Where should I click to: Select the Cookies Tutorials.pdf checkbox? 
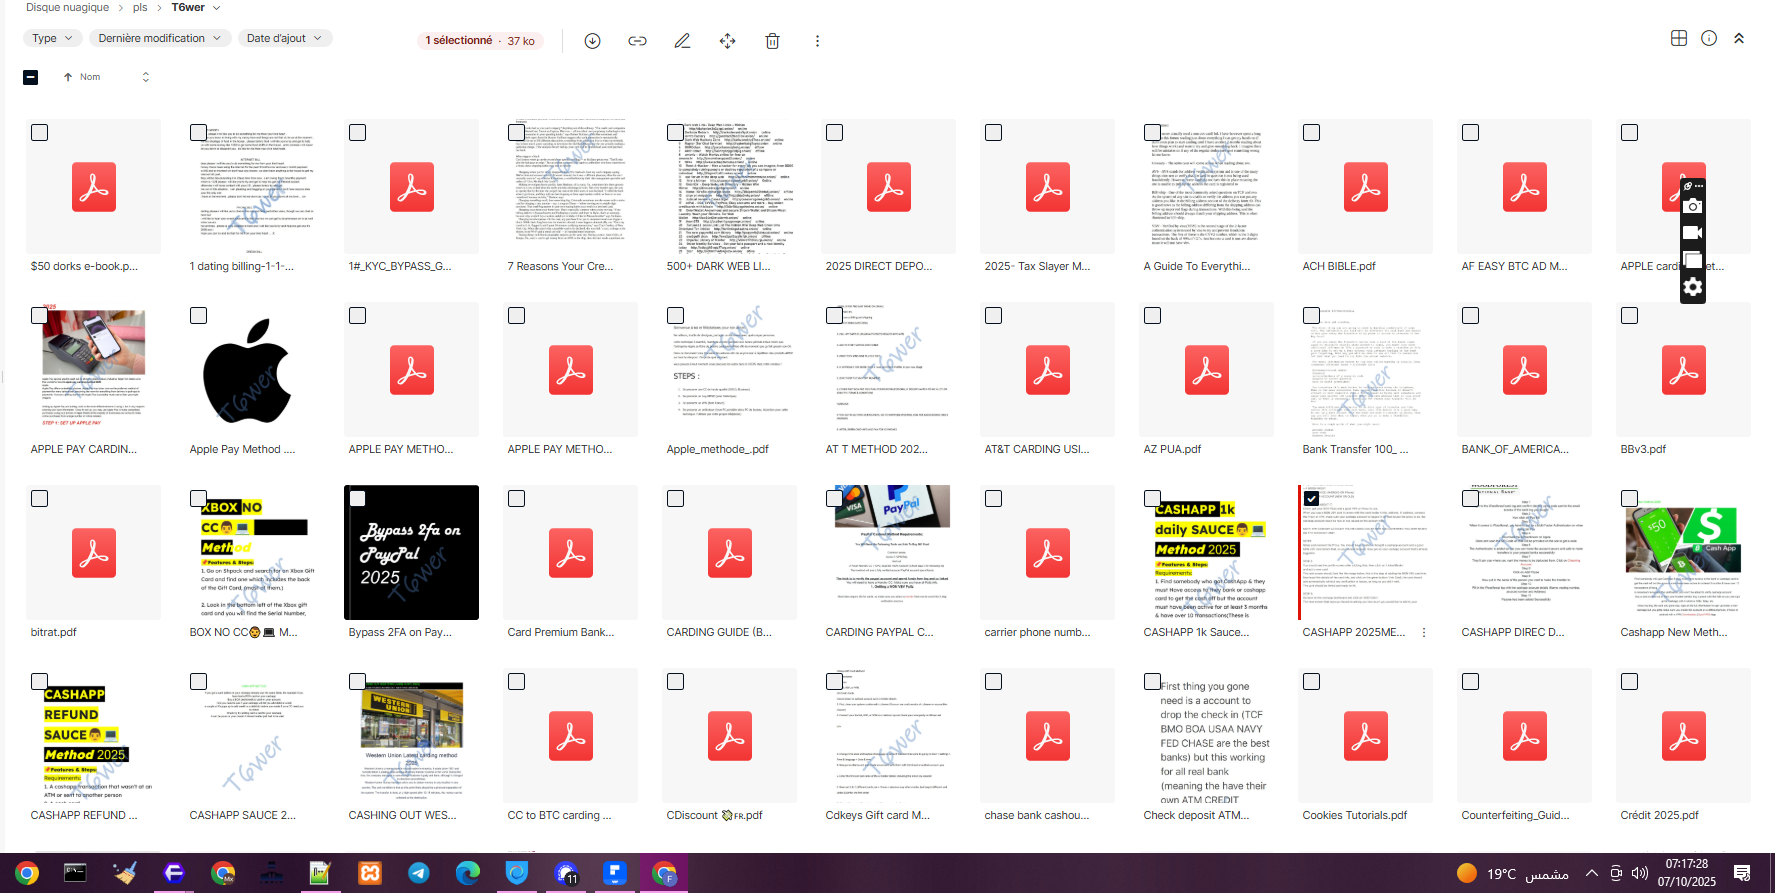coord(1311,681)
